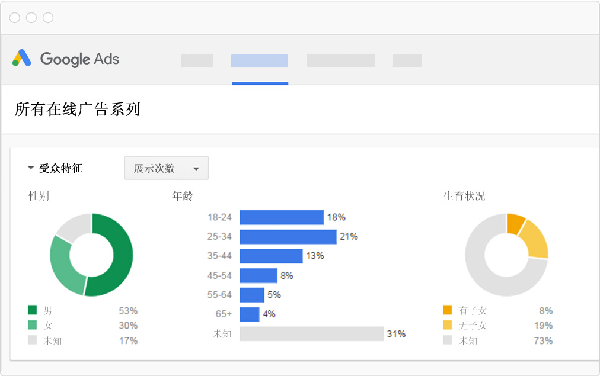Viewport: 600px width, 376px height.
Task: Collapse the 受众特征 section triangle
Action: [31, 168]
